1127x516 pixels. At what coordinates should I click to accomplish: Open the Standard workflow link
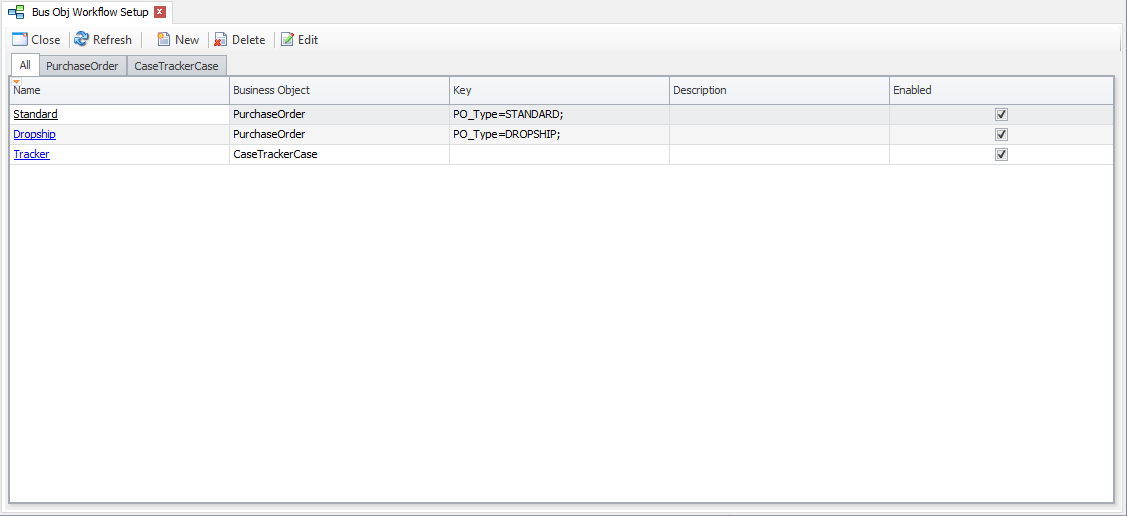(x=35, y=114)
